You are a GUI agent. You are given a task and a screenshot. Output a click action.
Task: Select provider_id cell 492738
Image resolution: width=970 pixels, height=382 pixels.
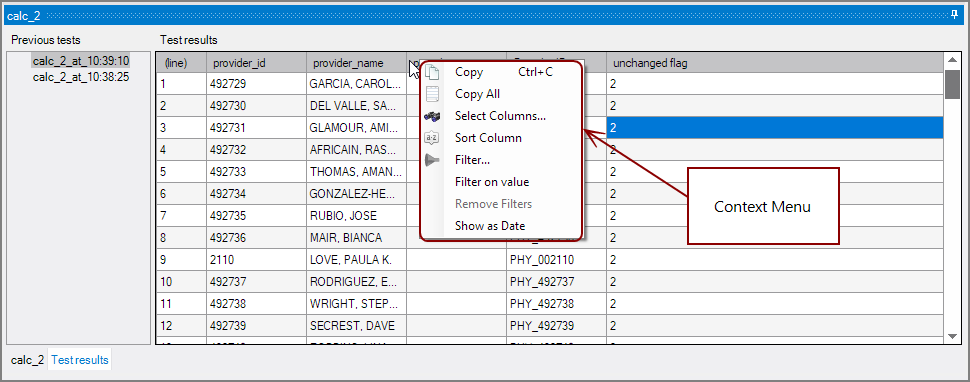pyautogui.click(x=257, y=303)
